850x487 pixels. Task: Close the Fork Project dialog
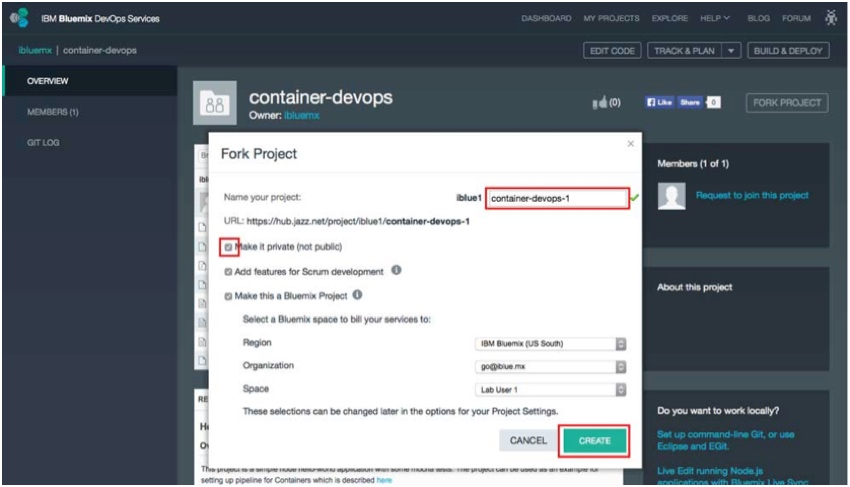click(630, 144)
